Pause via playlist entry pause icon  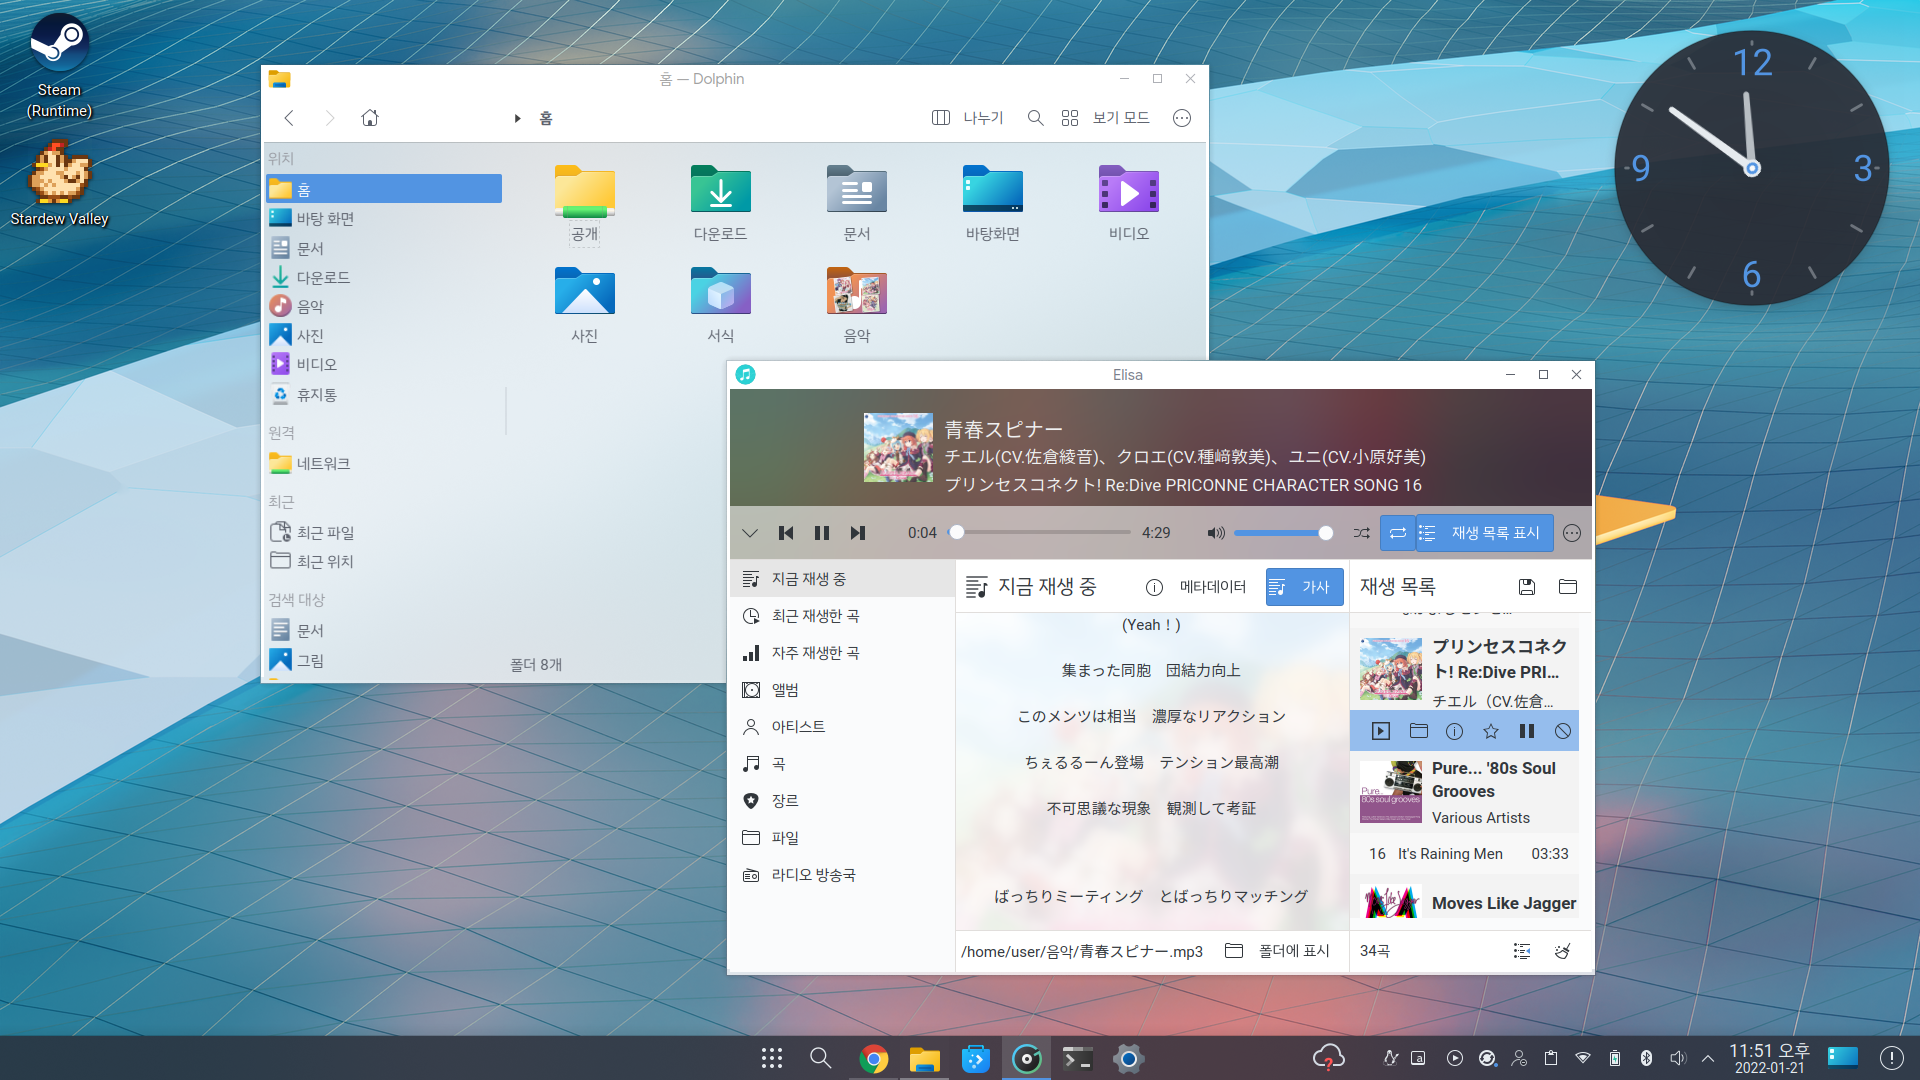pyautogui.click(x=1527, y=731)
